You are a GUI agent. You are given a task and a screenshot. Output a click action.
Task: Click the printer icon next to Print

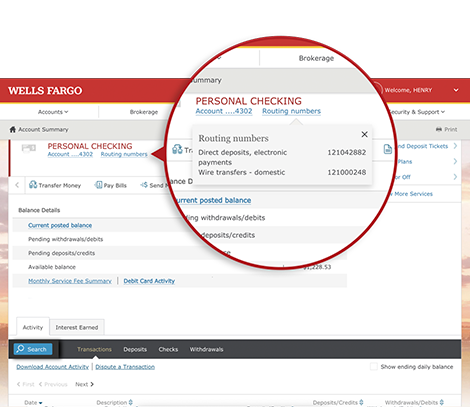tap(439, 129)
